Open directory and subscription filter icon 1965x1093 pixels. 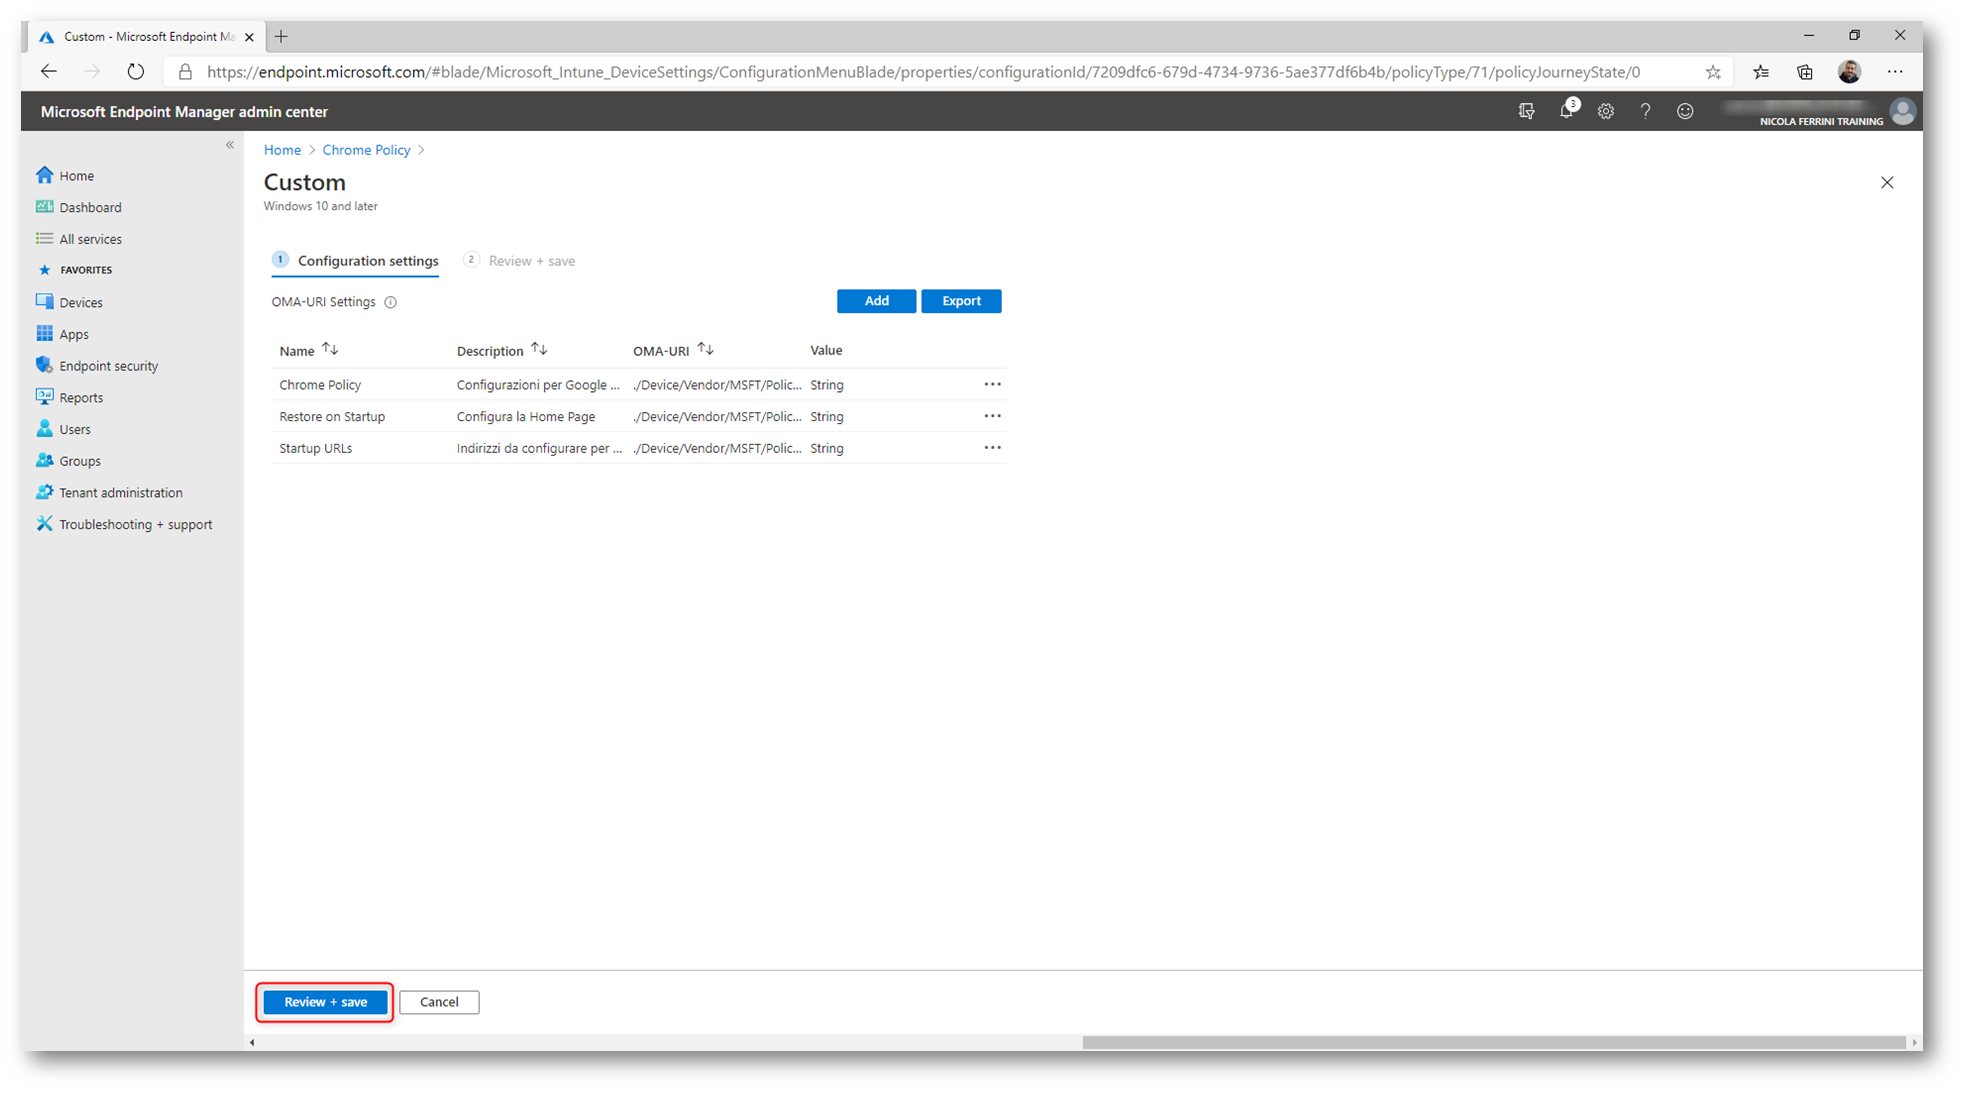tap(1527, 111)
